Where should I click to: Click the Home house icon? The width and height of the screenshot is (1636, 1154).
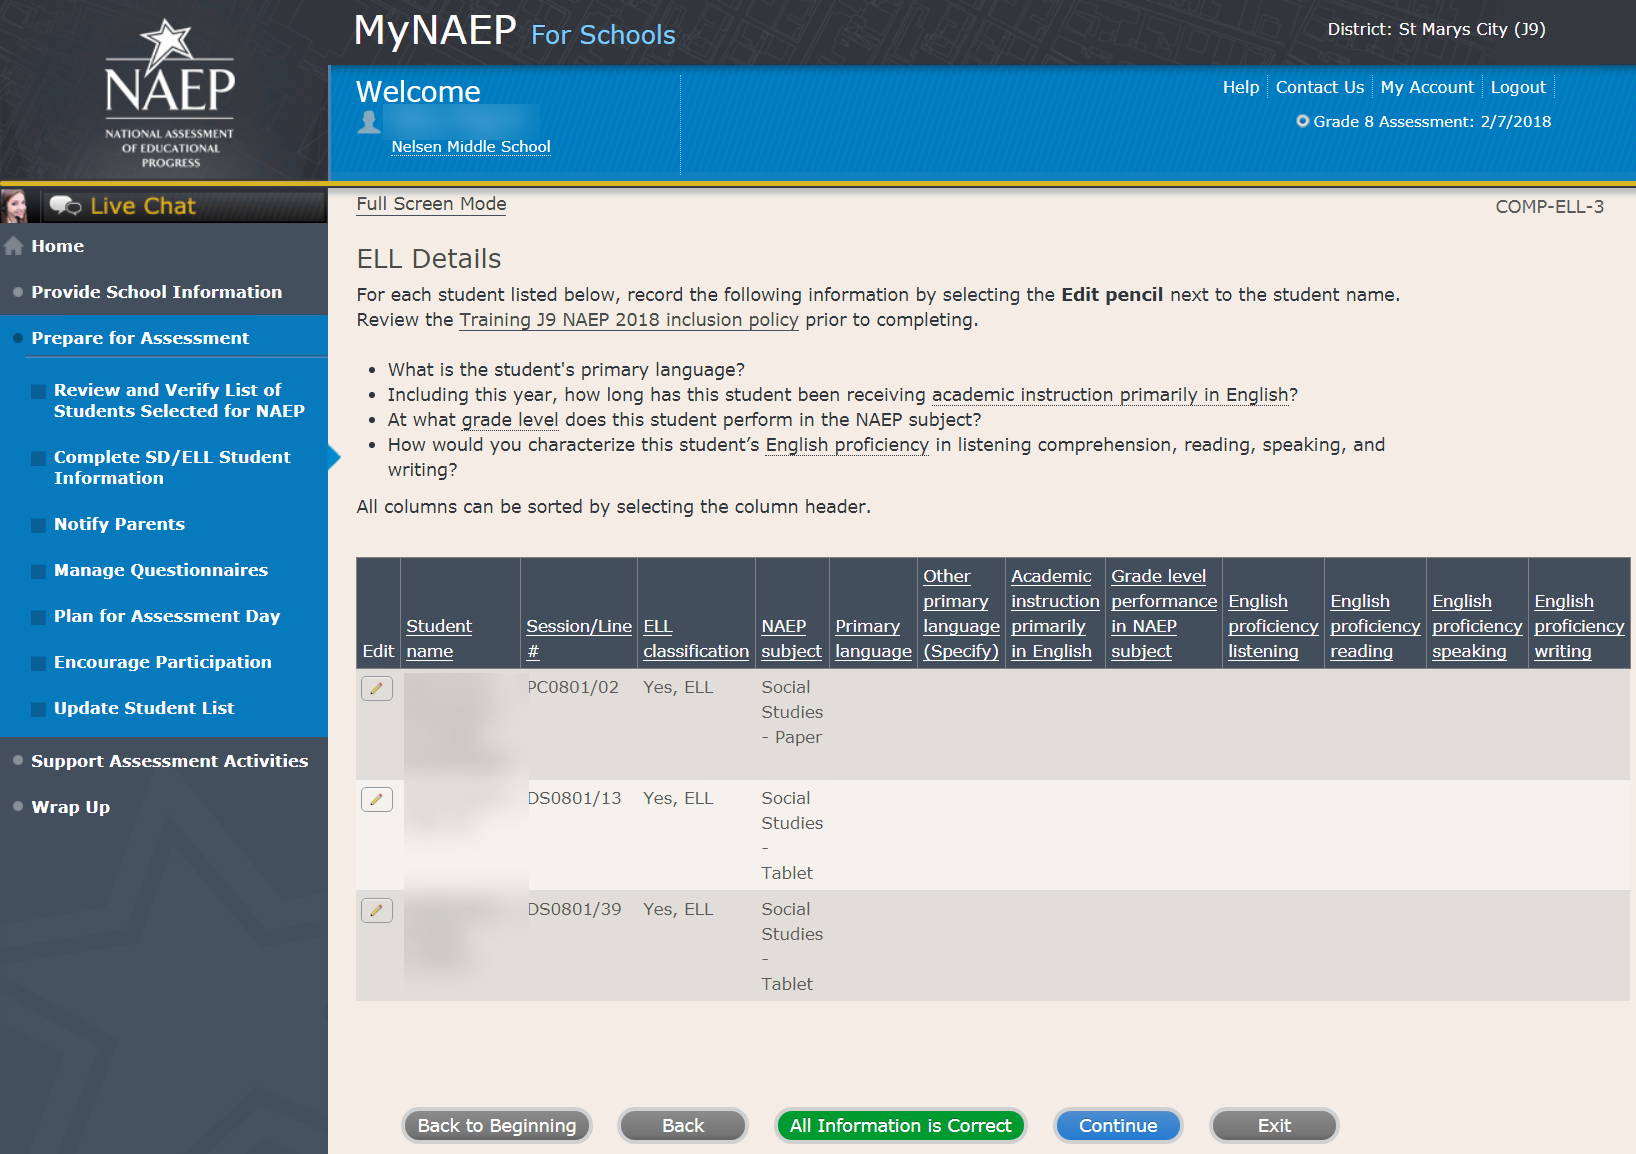pyautogui.click(x=14, y=246)
